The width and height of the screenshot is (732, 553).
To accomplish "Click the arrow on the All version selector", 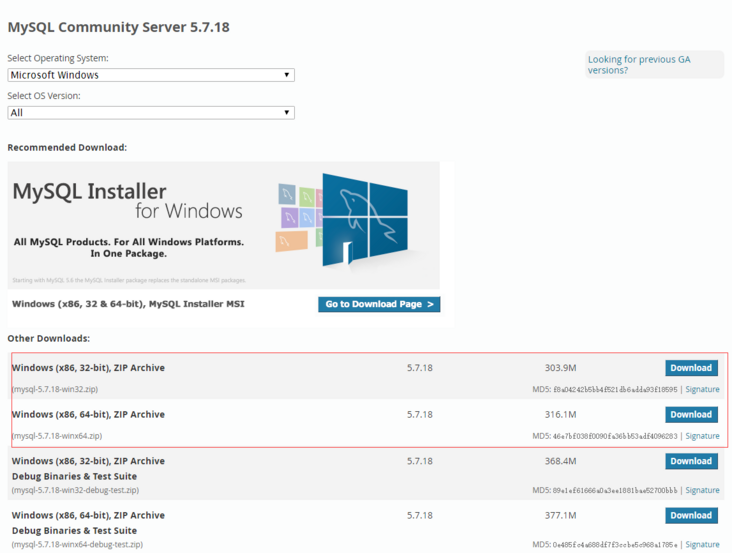I will click(287, 113).
